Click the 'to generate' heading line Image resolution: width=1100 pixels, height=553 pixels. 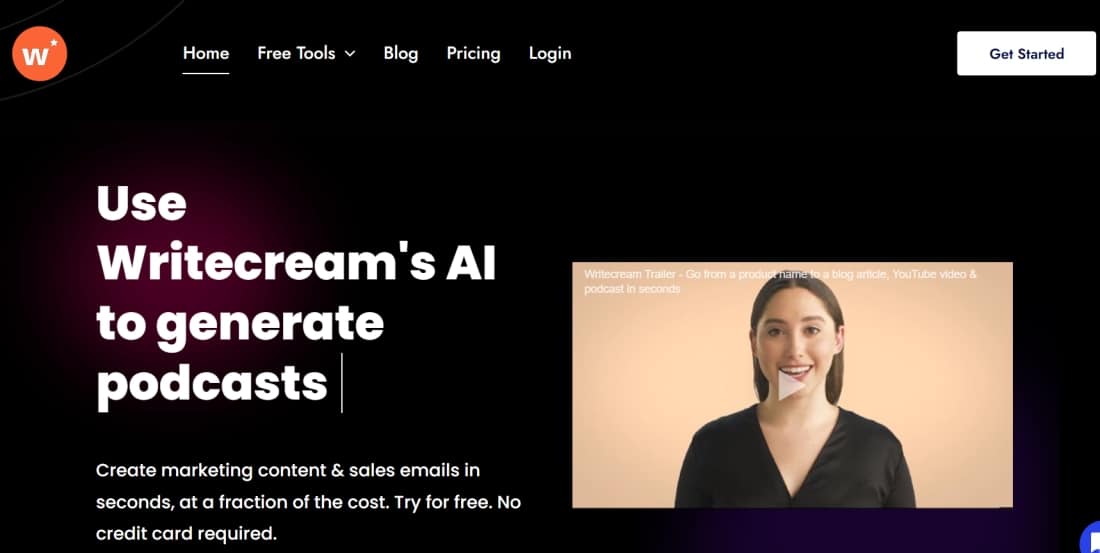point(240,326)
